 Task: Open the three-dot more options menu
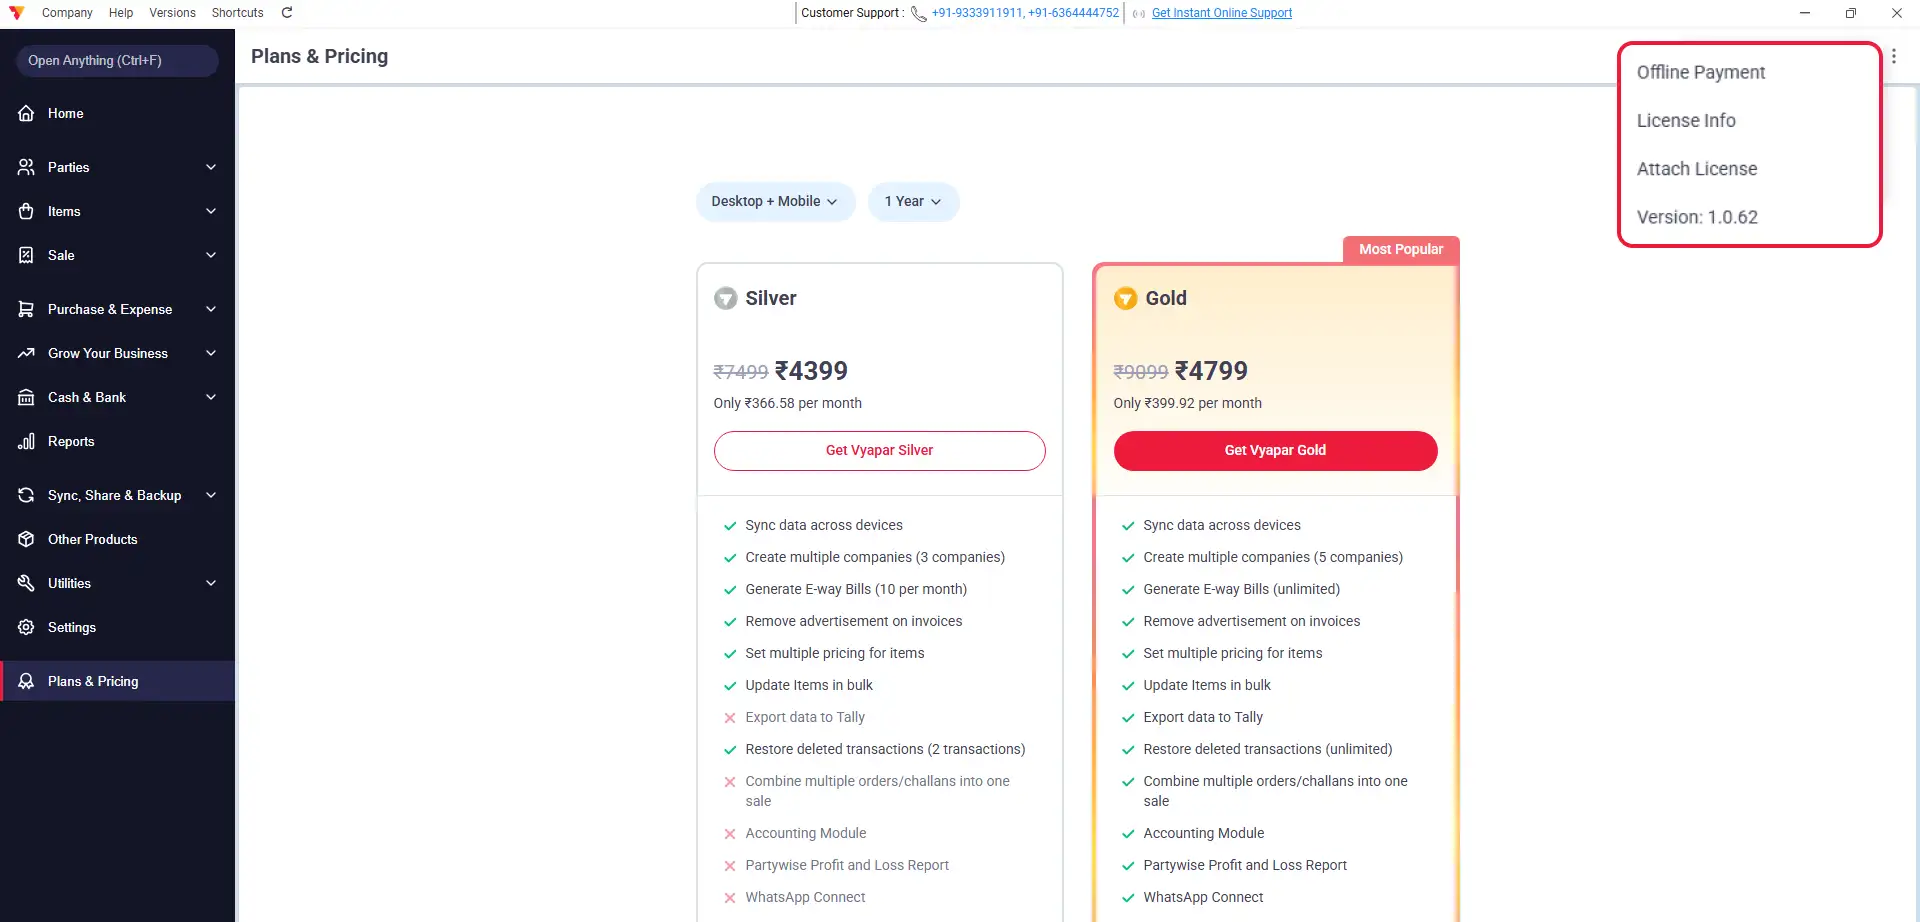[x=1894, y=57]
